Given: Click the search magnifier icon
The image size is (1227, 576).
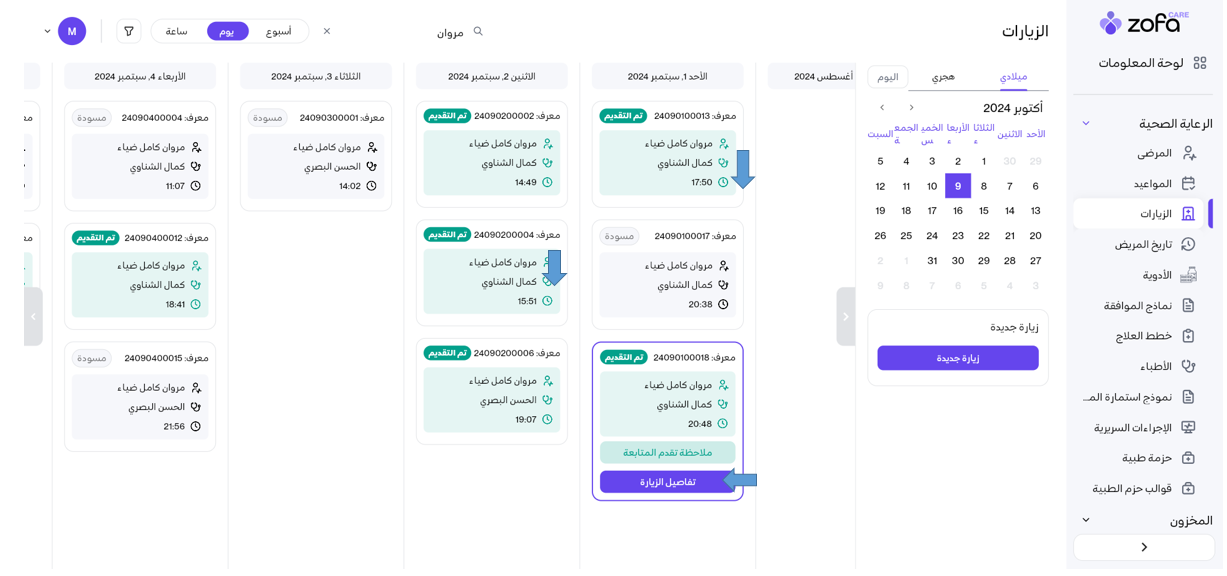Looking at the screenshot, I should pos(478,32).
